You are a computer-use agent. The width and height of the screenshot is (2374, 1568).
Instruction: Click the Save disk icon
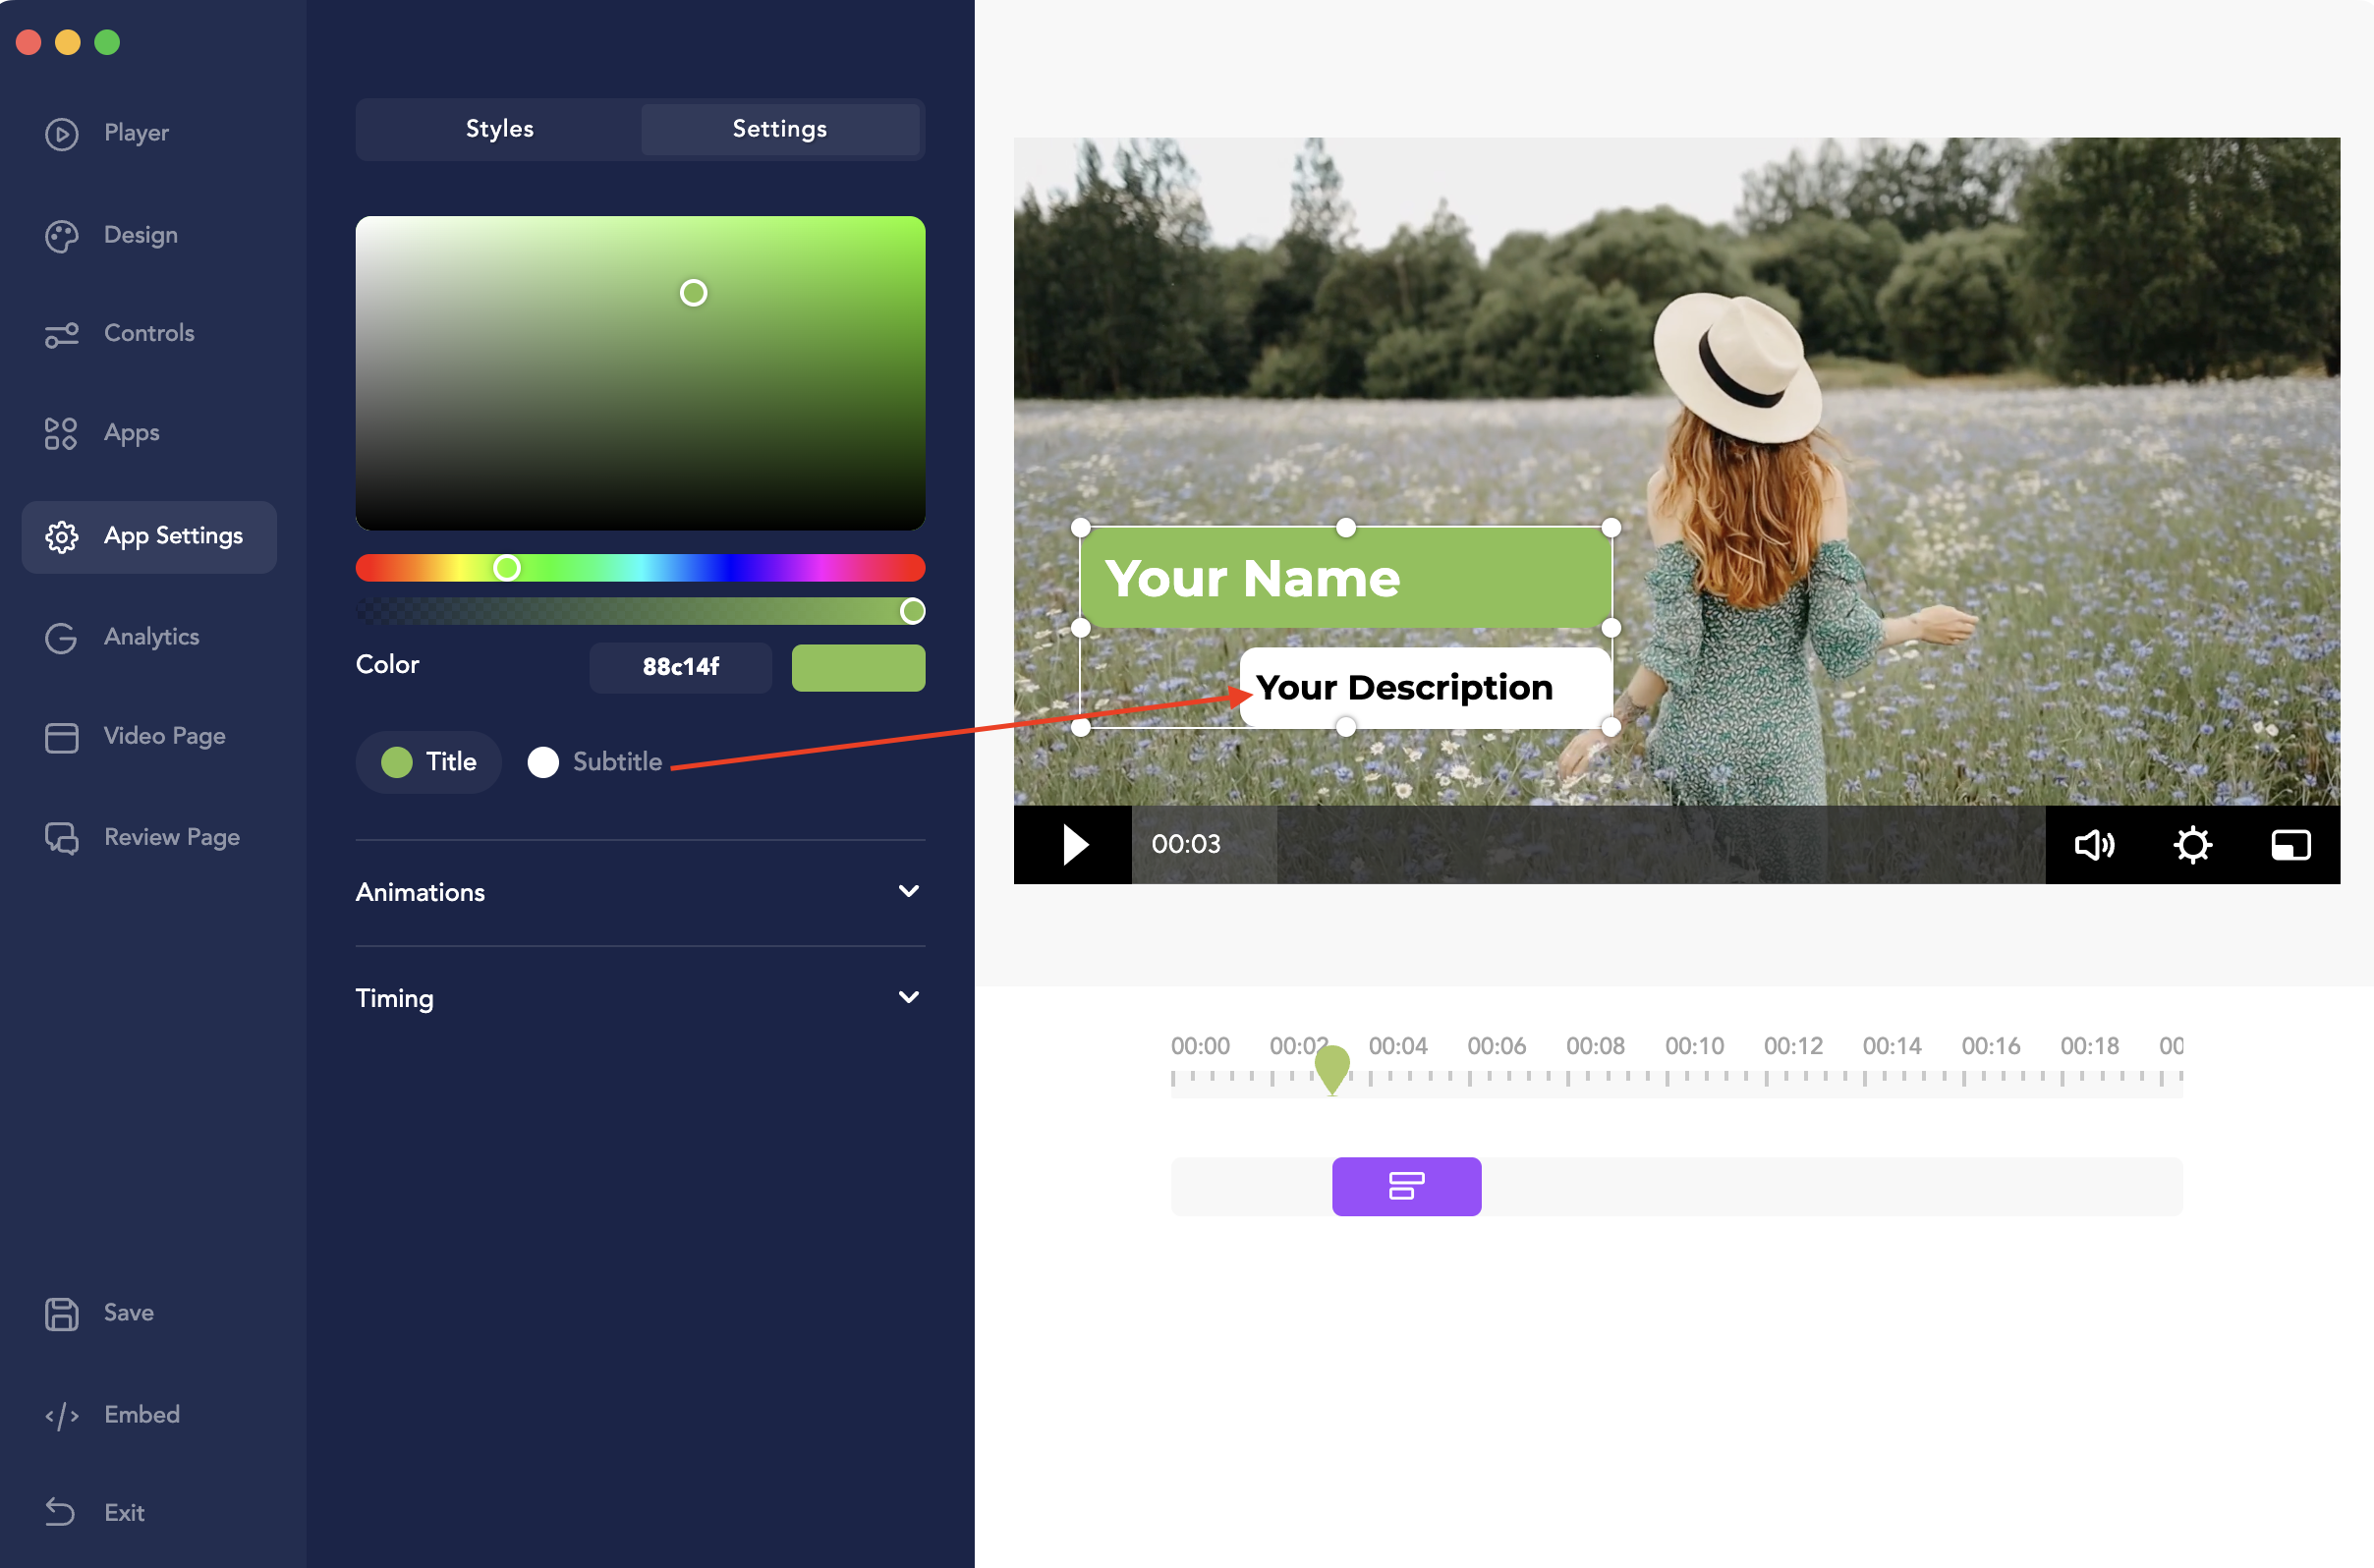click(61, 1314)
